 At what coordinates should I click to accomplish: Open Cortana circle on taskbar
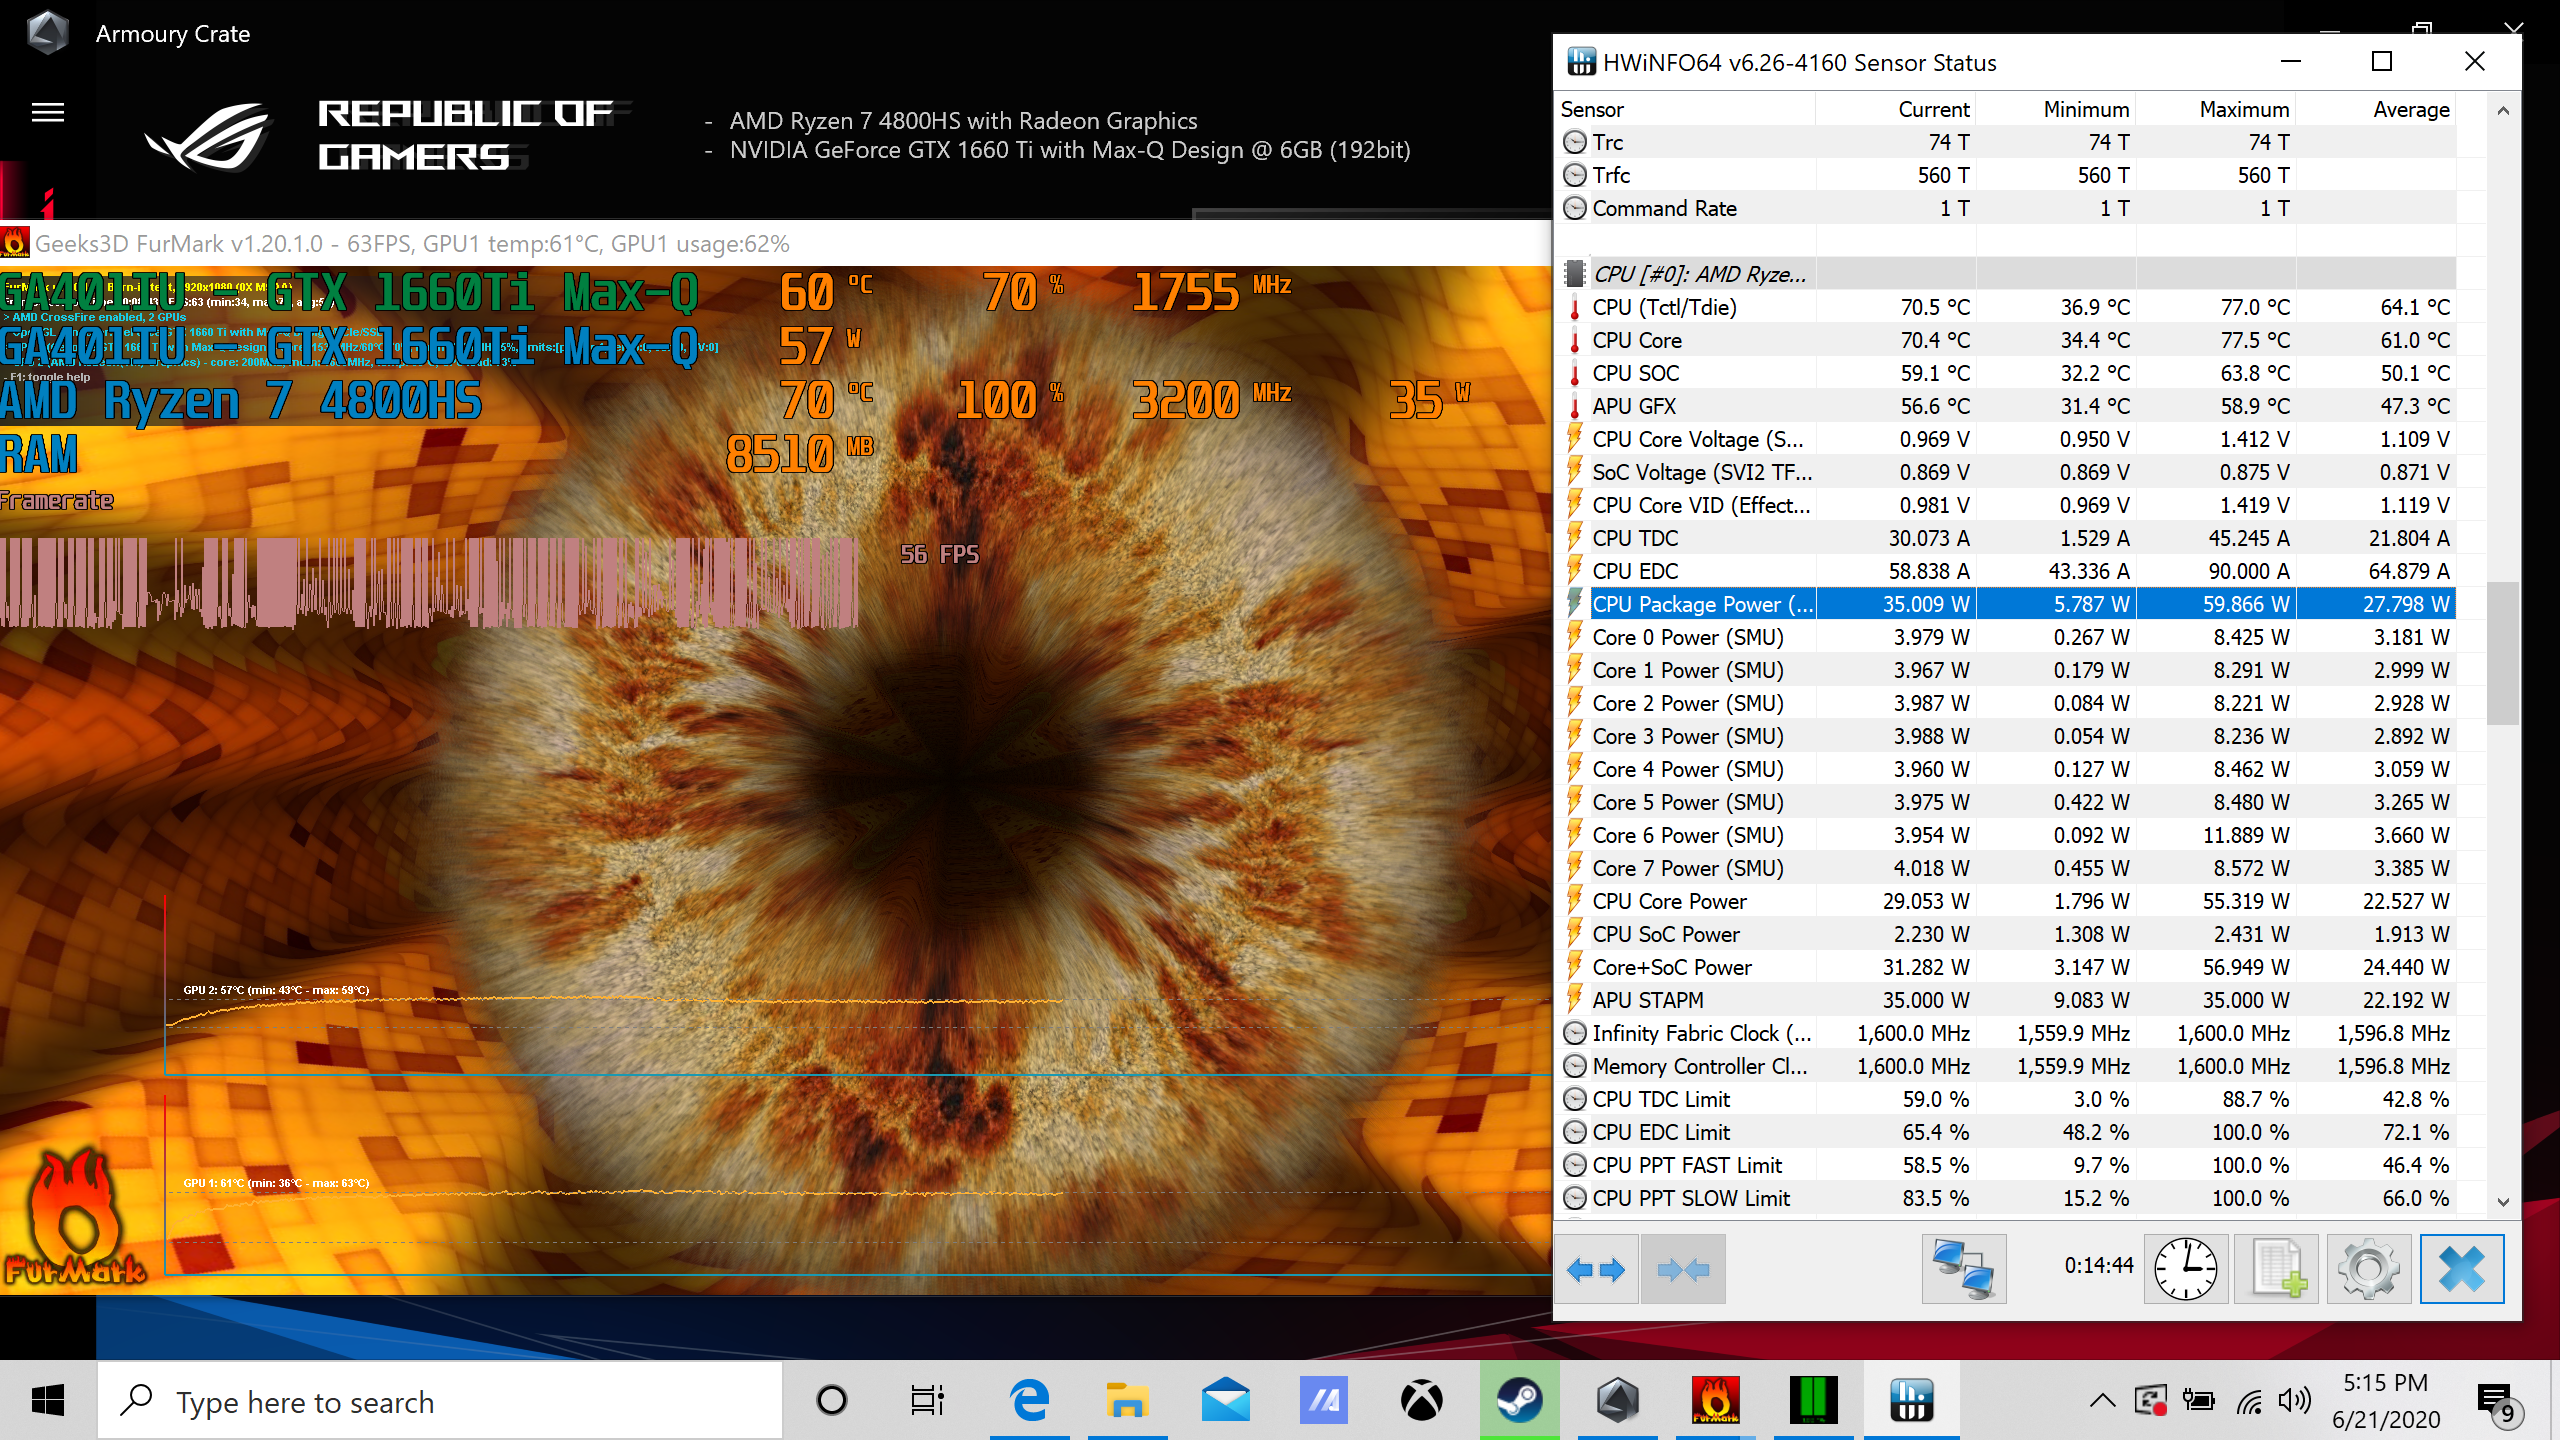[x=831, y=1400]
